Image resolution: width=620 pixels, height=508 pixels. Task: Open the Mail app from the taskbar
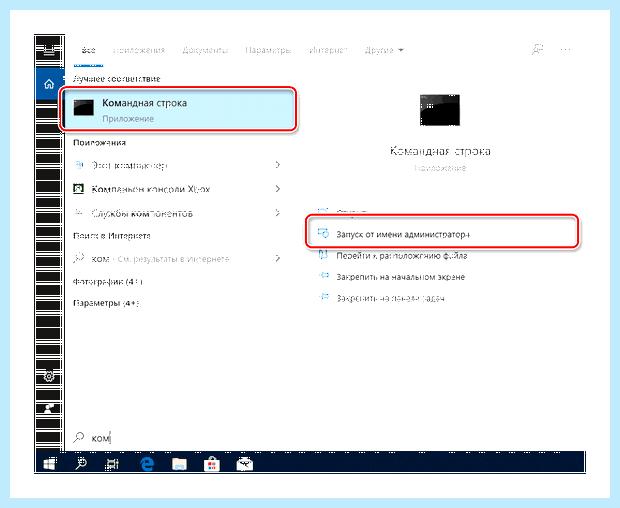click(244, 464)
